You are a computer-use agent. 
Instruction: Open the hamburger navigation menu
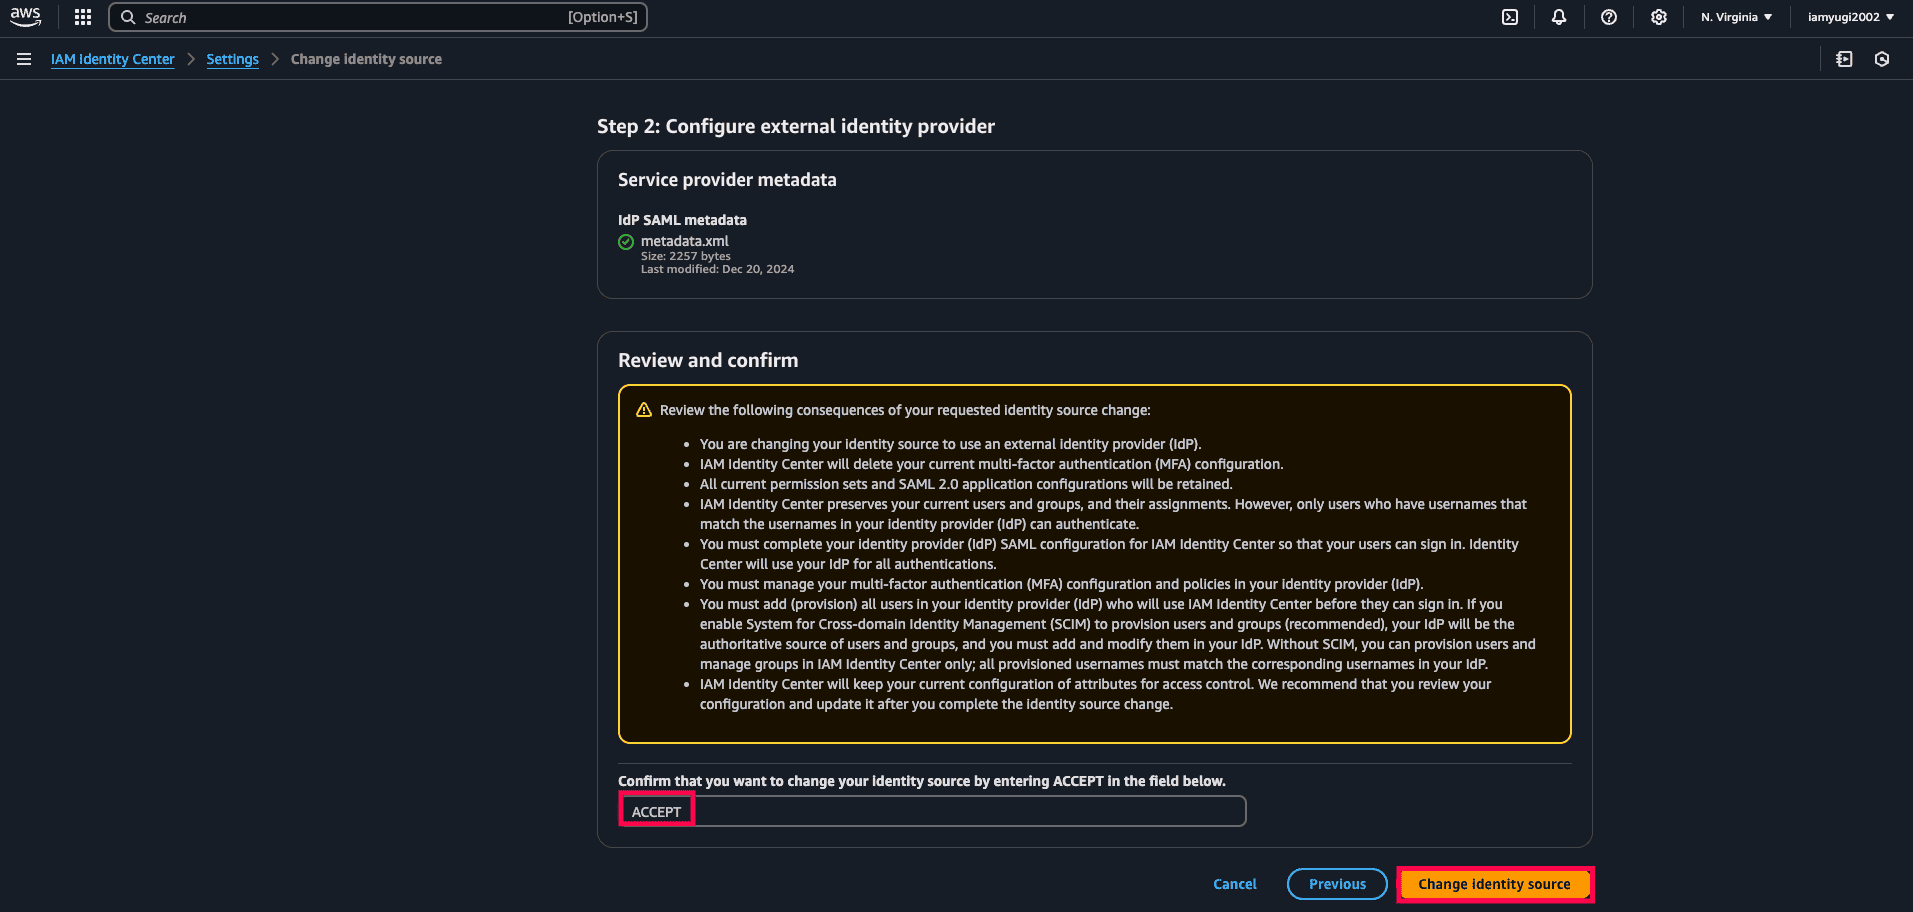click(23, 59)
